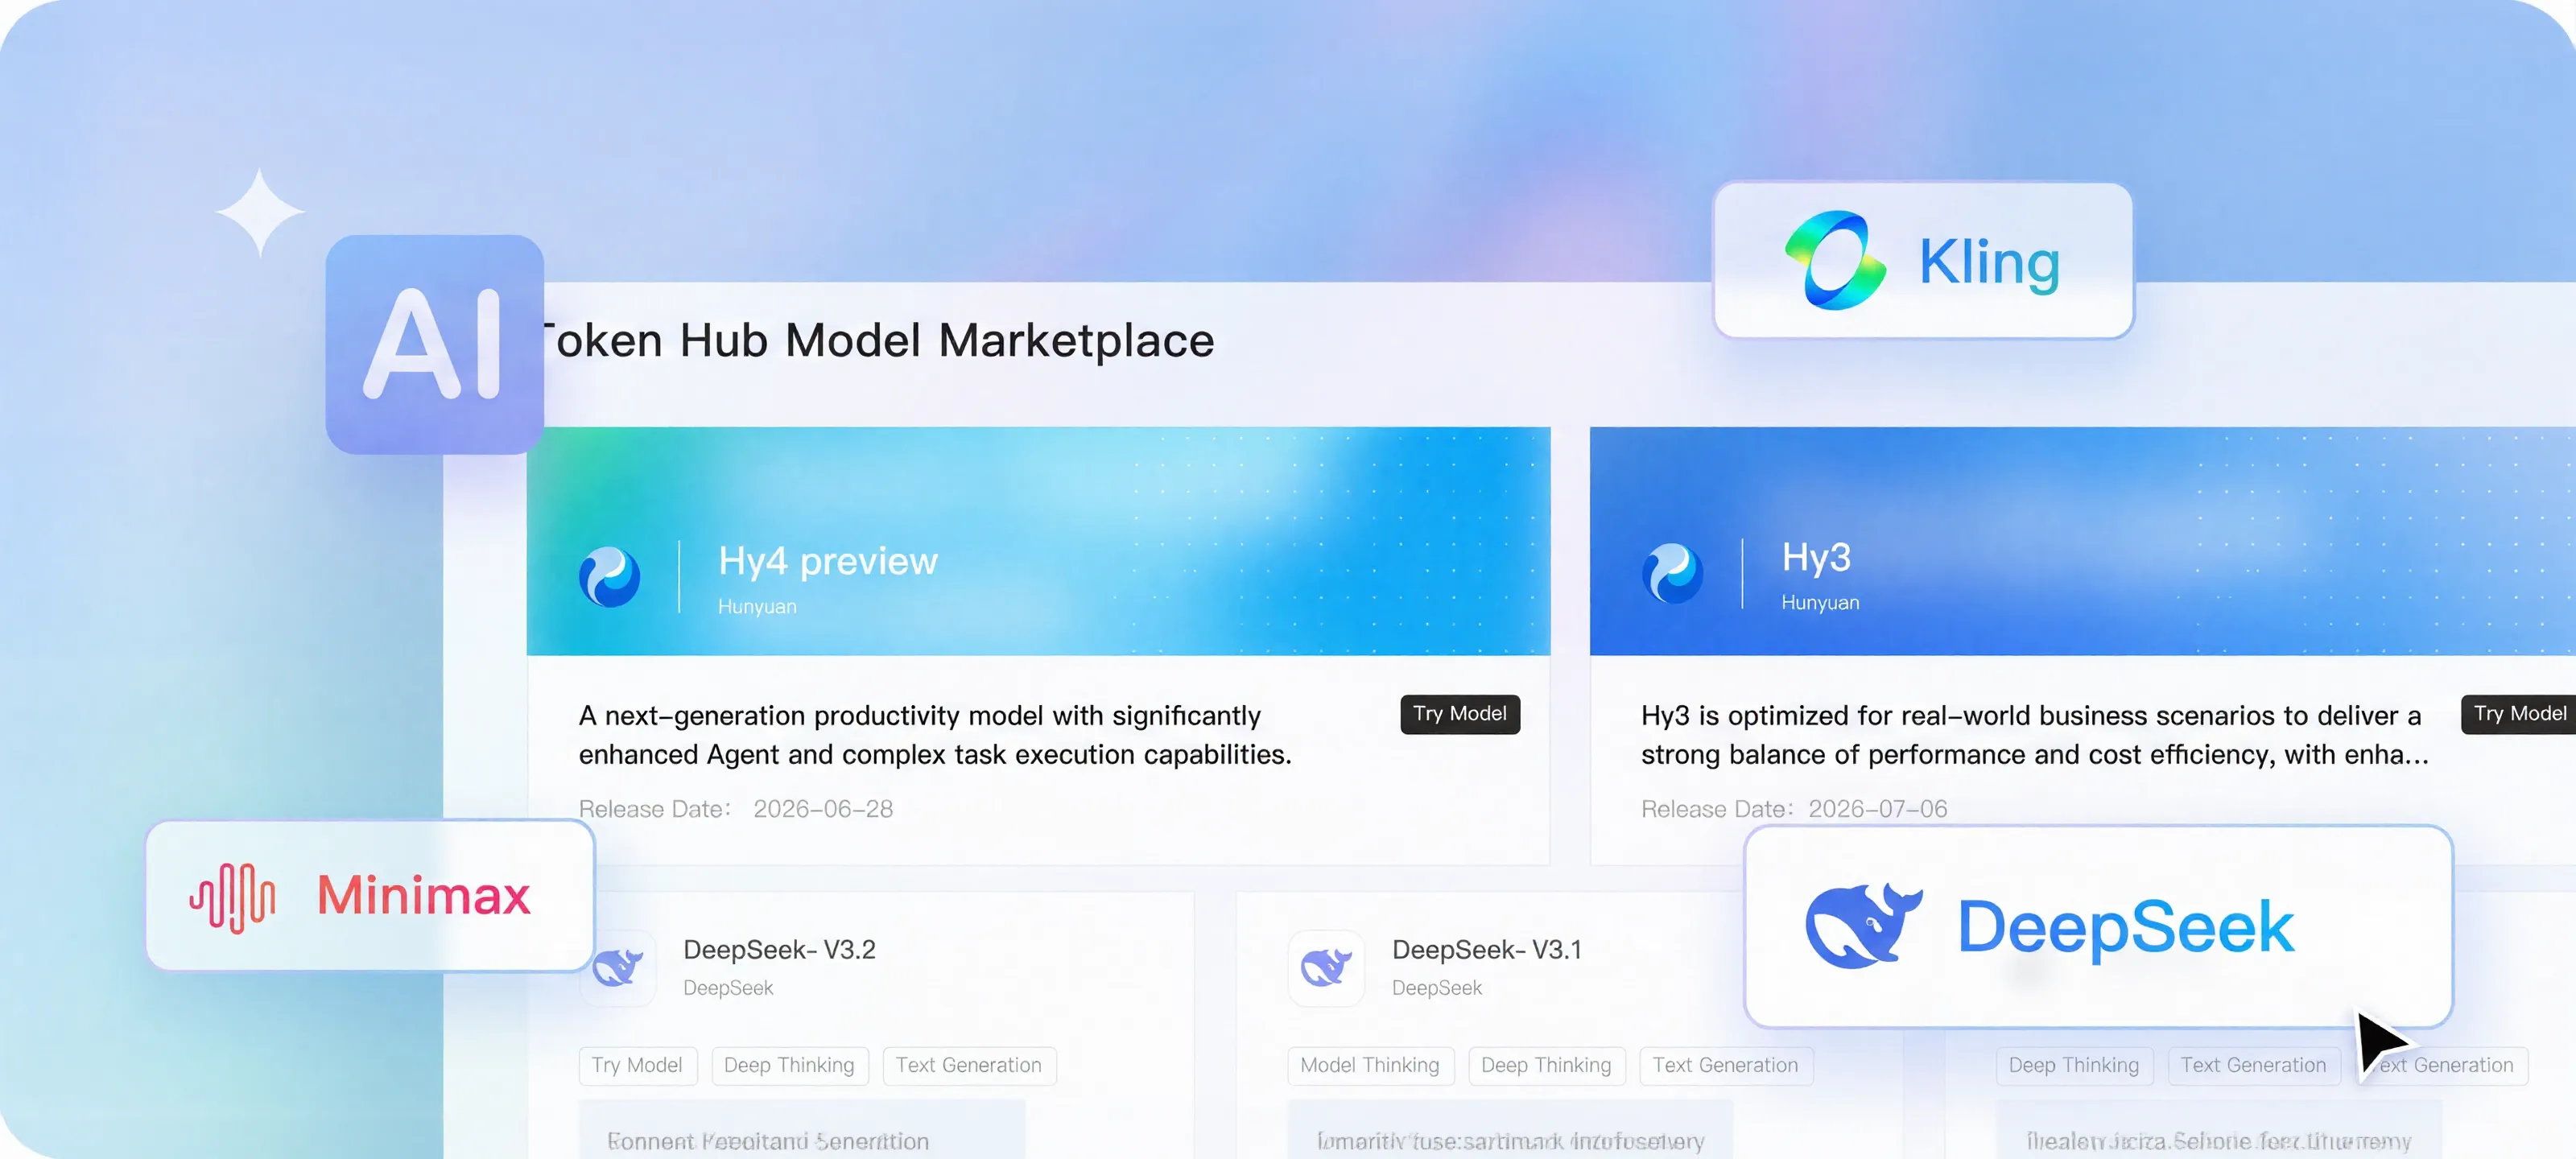Click Try Model tag under DeepSeek-V3.2

coord(637,1065)
